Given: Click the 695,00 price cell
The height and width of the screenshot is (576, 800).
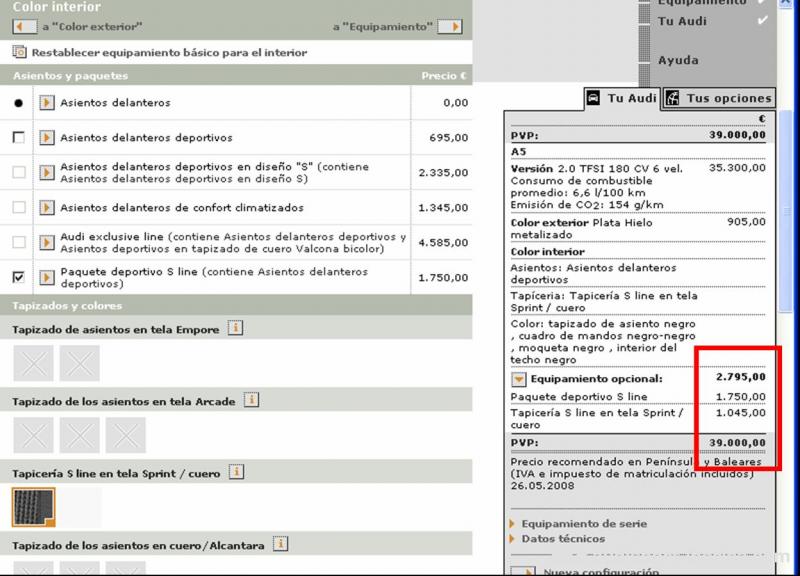Looking at the screenshot, I should (441, 138).
